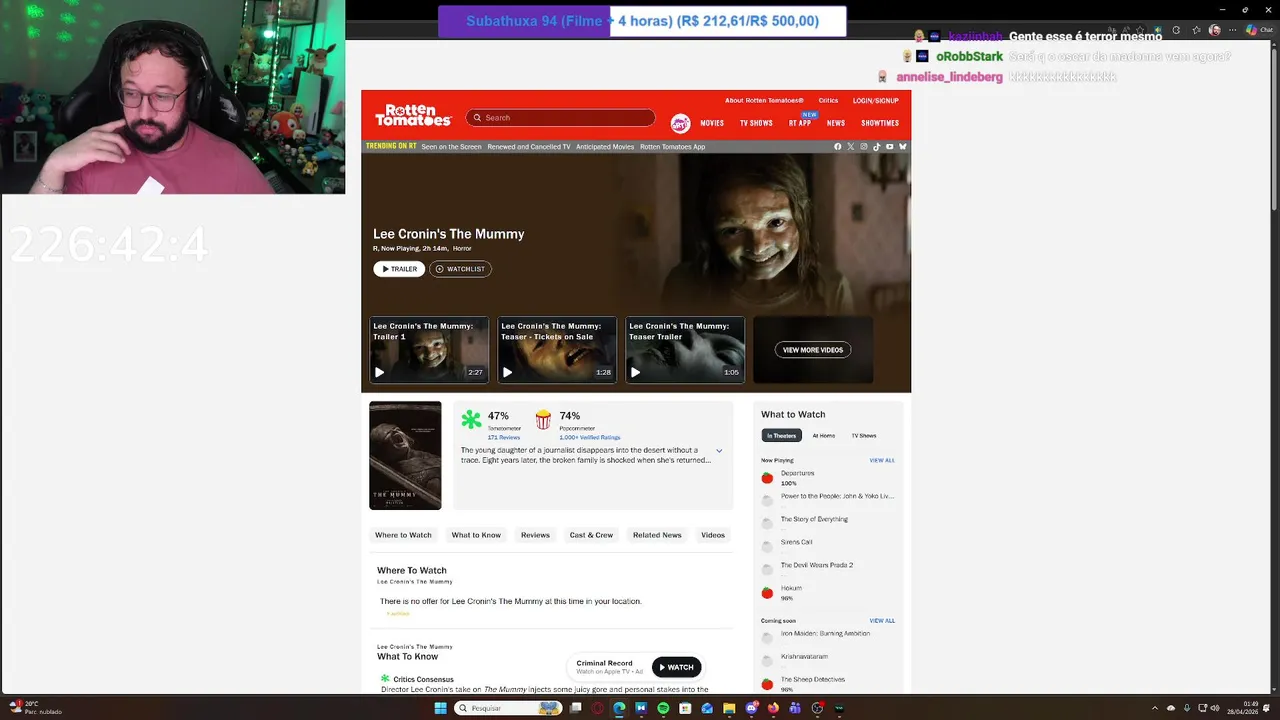Click The Mummy movie poster
1280x720 pixels.
click(405, 456)
